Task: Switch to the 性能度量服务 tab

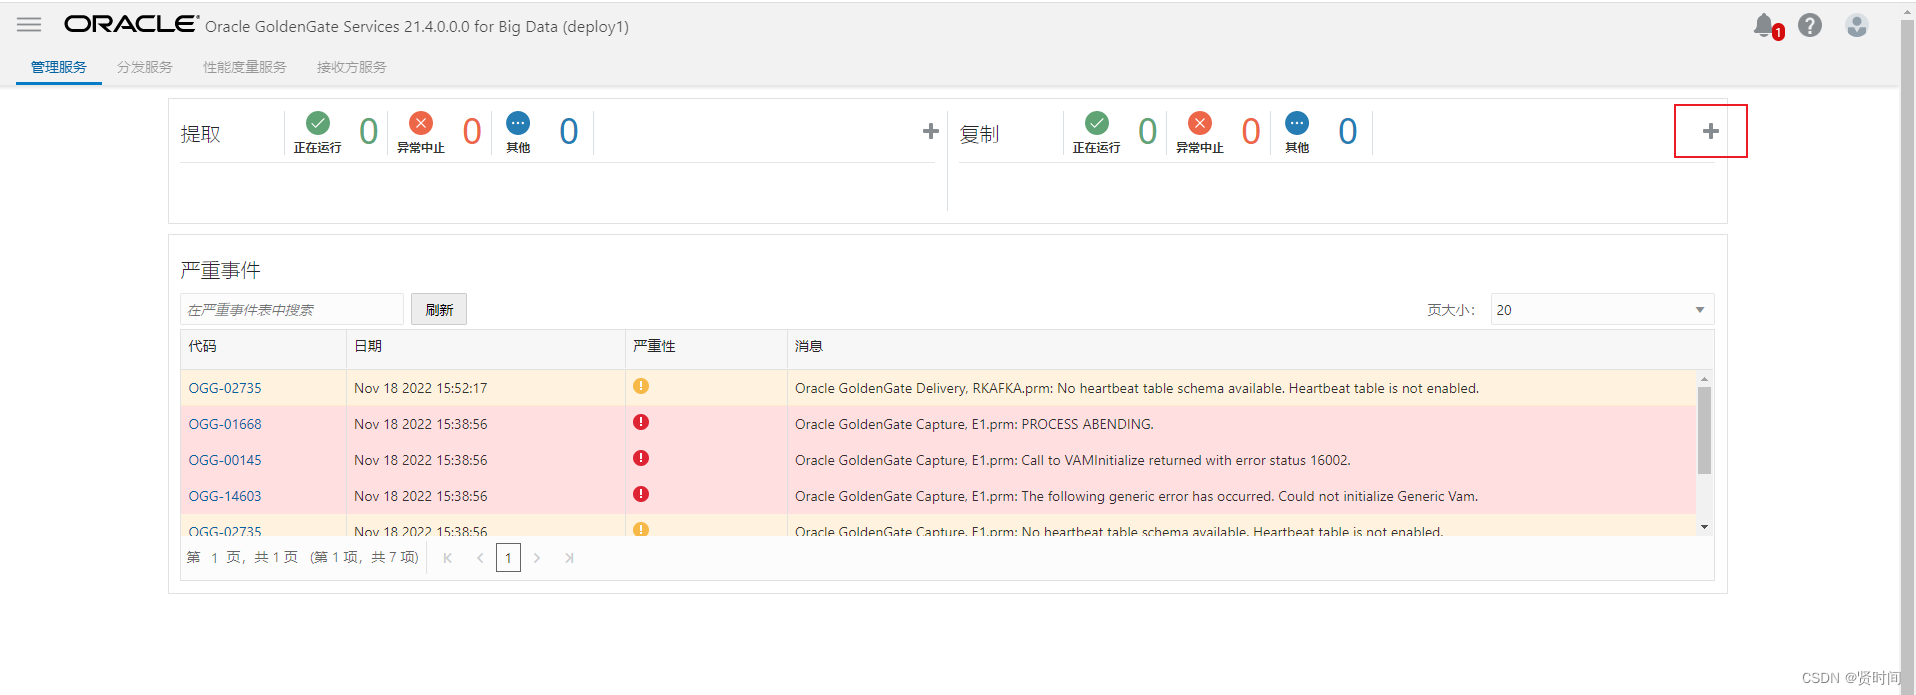Action: click(245, 67)
